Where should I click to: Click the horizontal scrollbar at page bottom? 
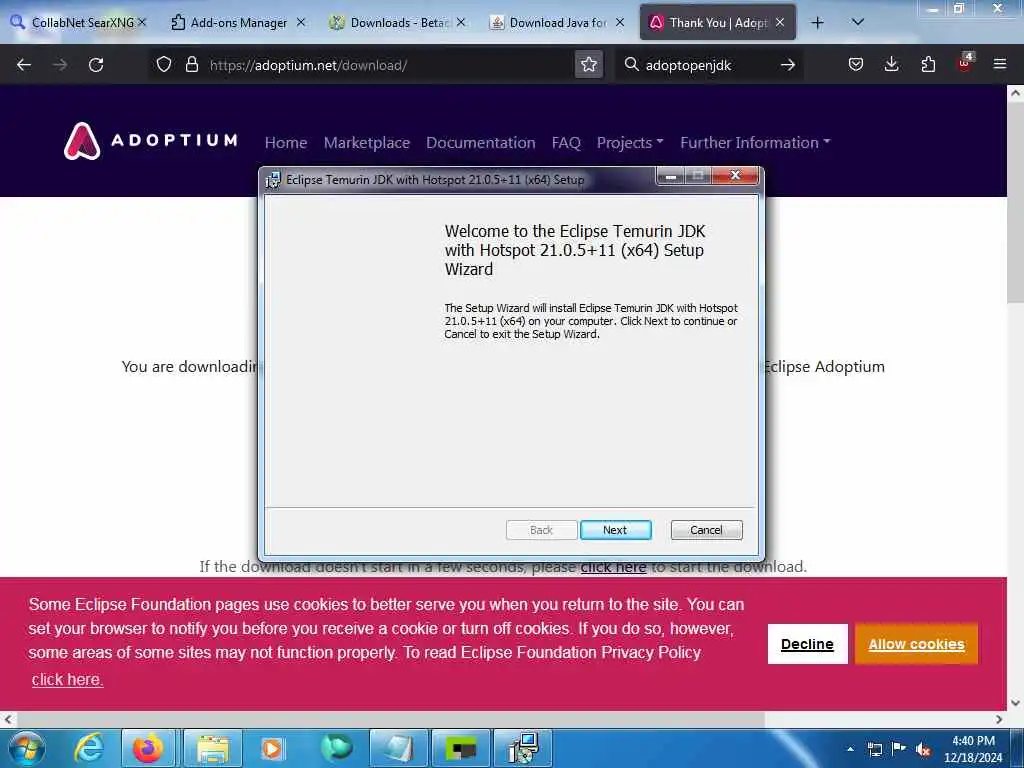click(390, 719)
